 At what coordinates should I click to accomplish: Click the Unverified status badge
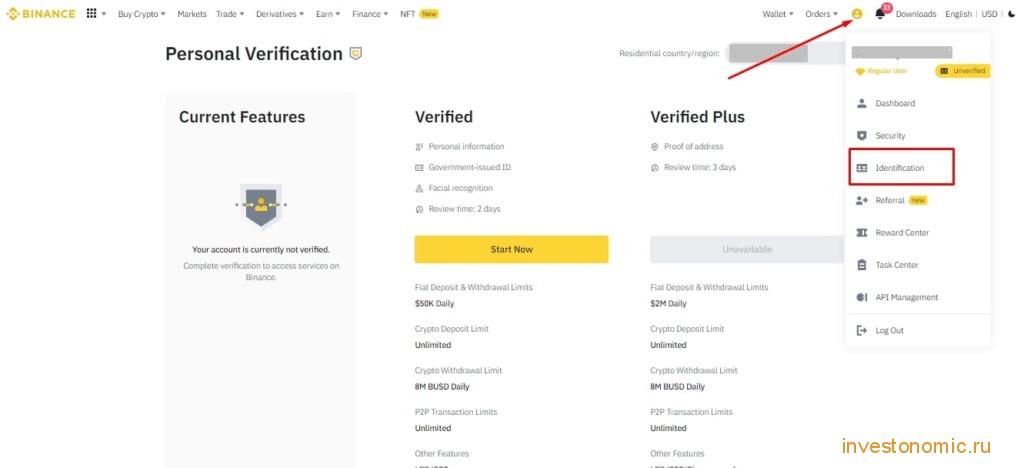pos(963,70)
